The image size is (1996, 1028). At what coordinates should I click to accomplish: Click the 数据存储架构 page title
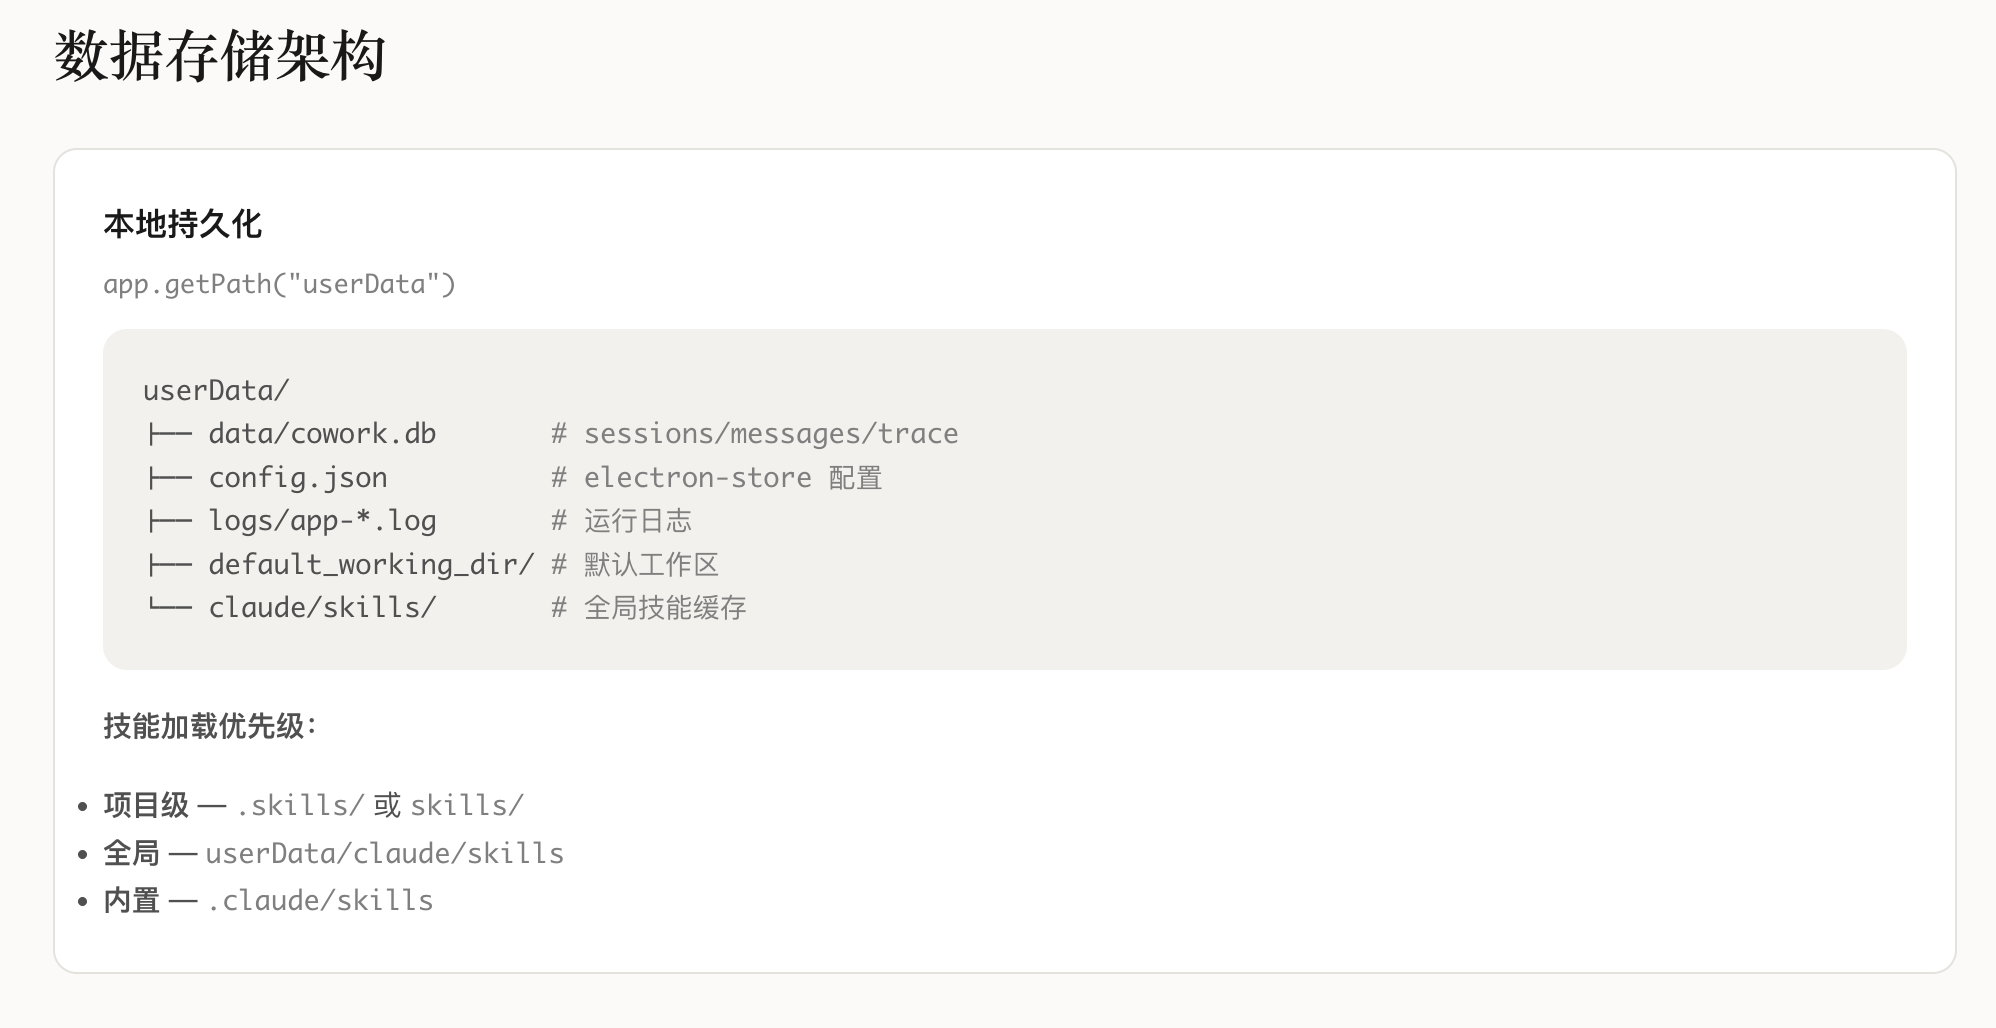click(220, 56)
